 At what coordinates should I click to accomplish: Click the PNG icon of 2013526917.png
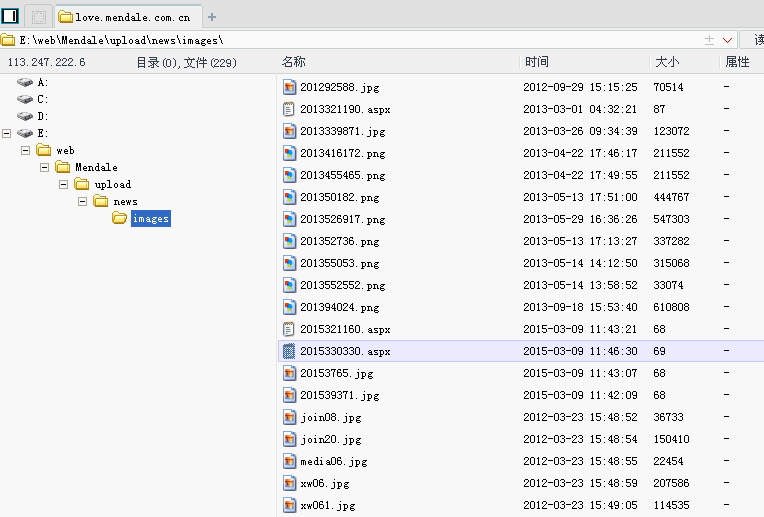[289, 219]
